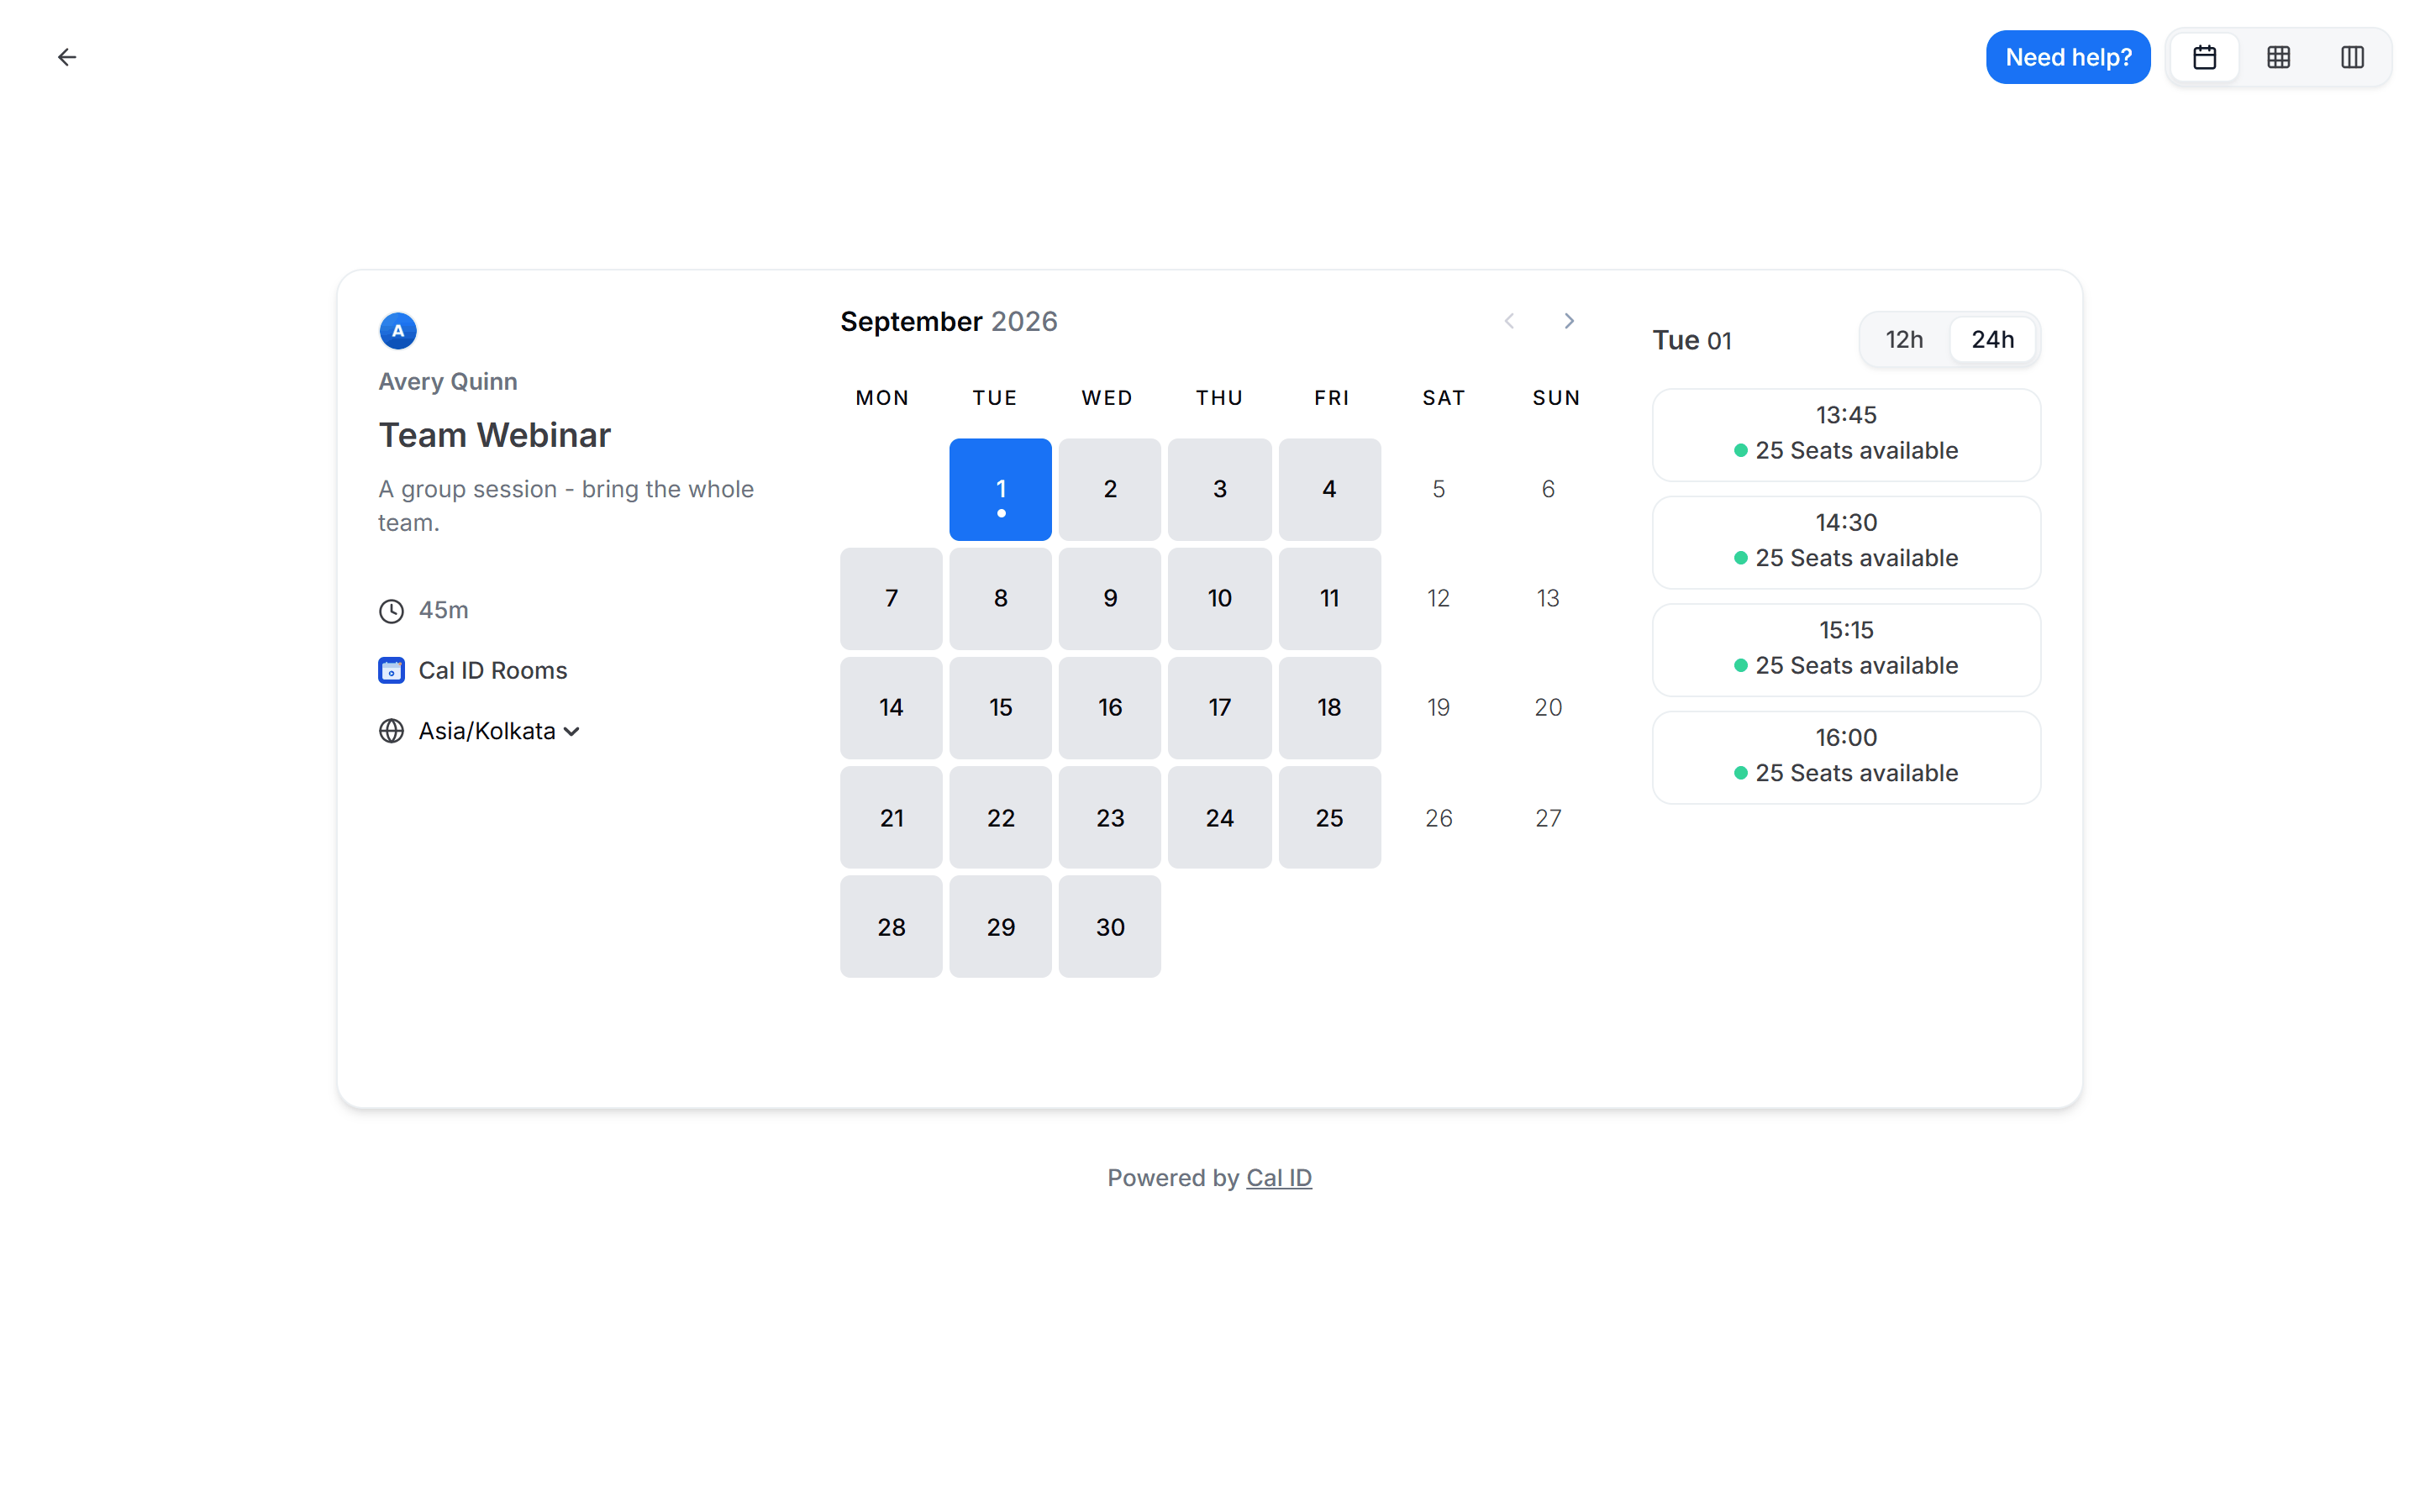
Task: Click the Cal ID Rooms location icon
Action: pyautogui.click(x=391, y=670)
